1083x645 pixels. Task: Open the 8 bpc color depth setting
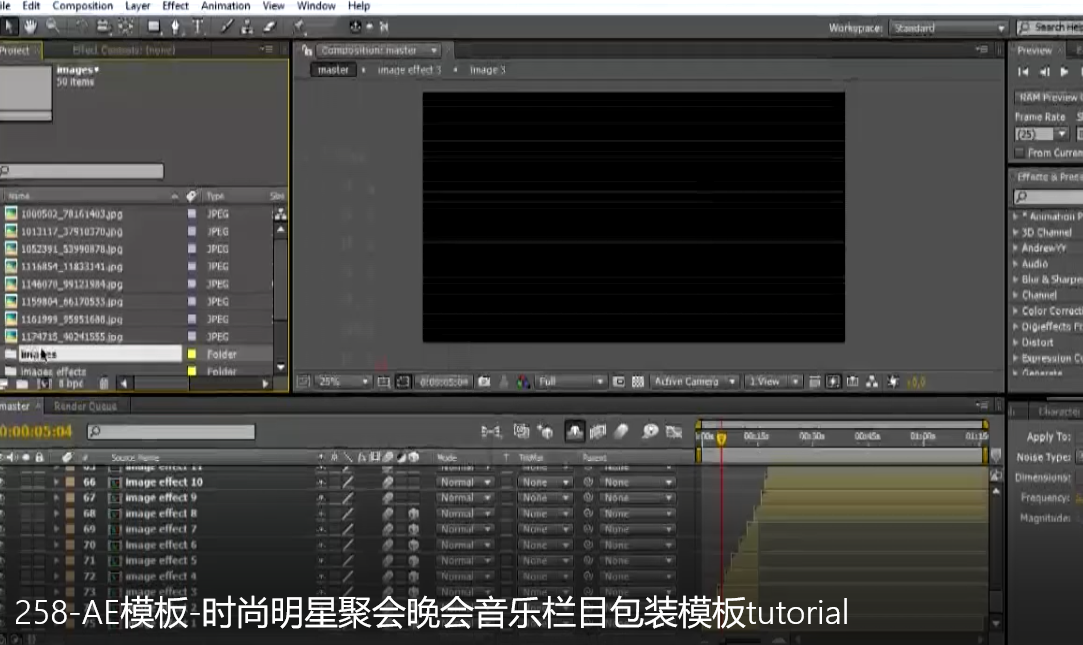coord(70,384)
